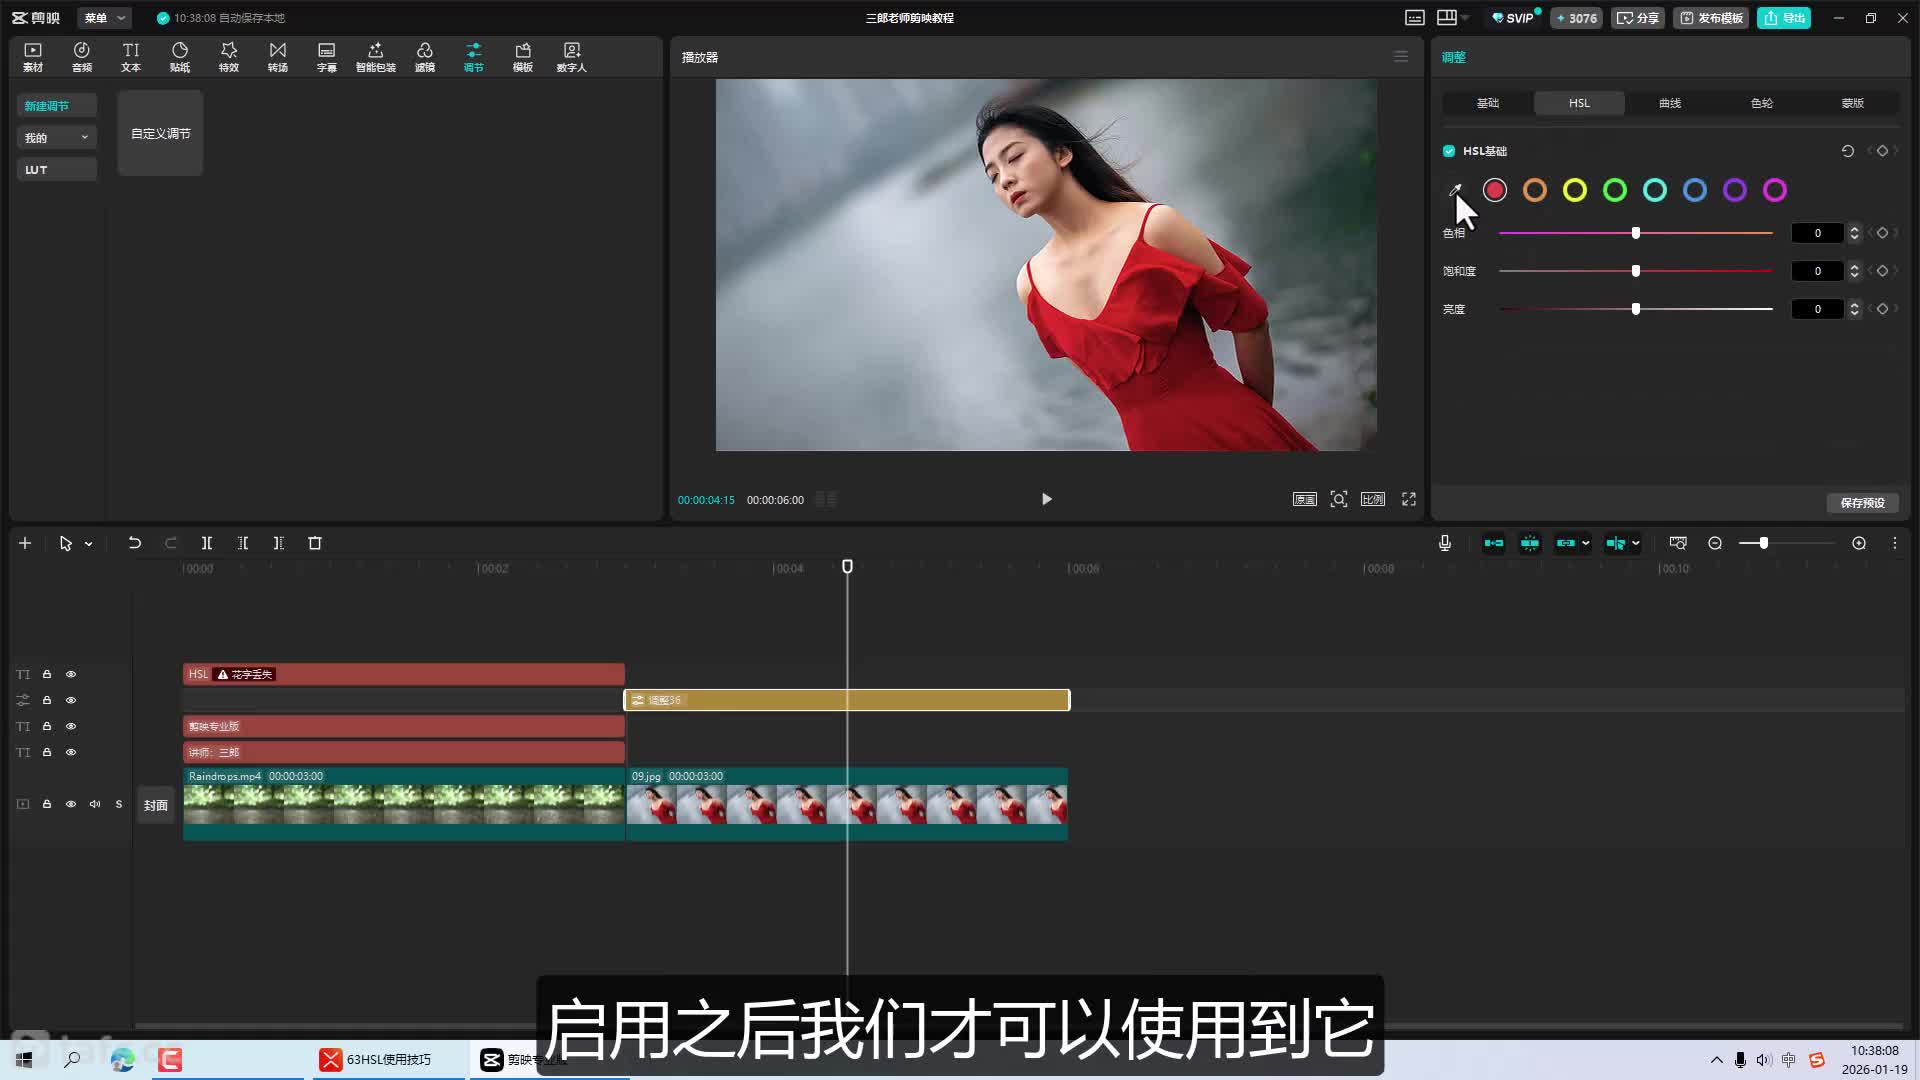Click the 导出 export button
The height and width of the screenshot is (1080, 1920).
(x=1784, y=18)
